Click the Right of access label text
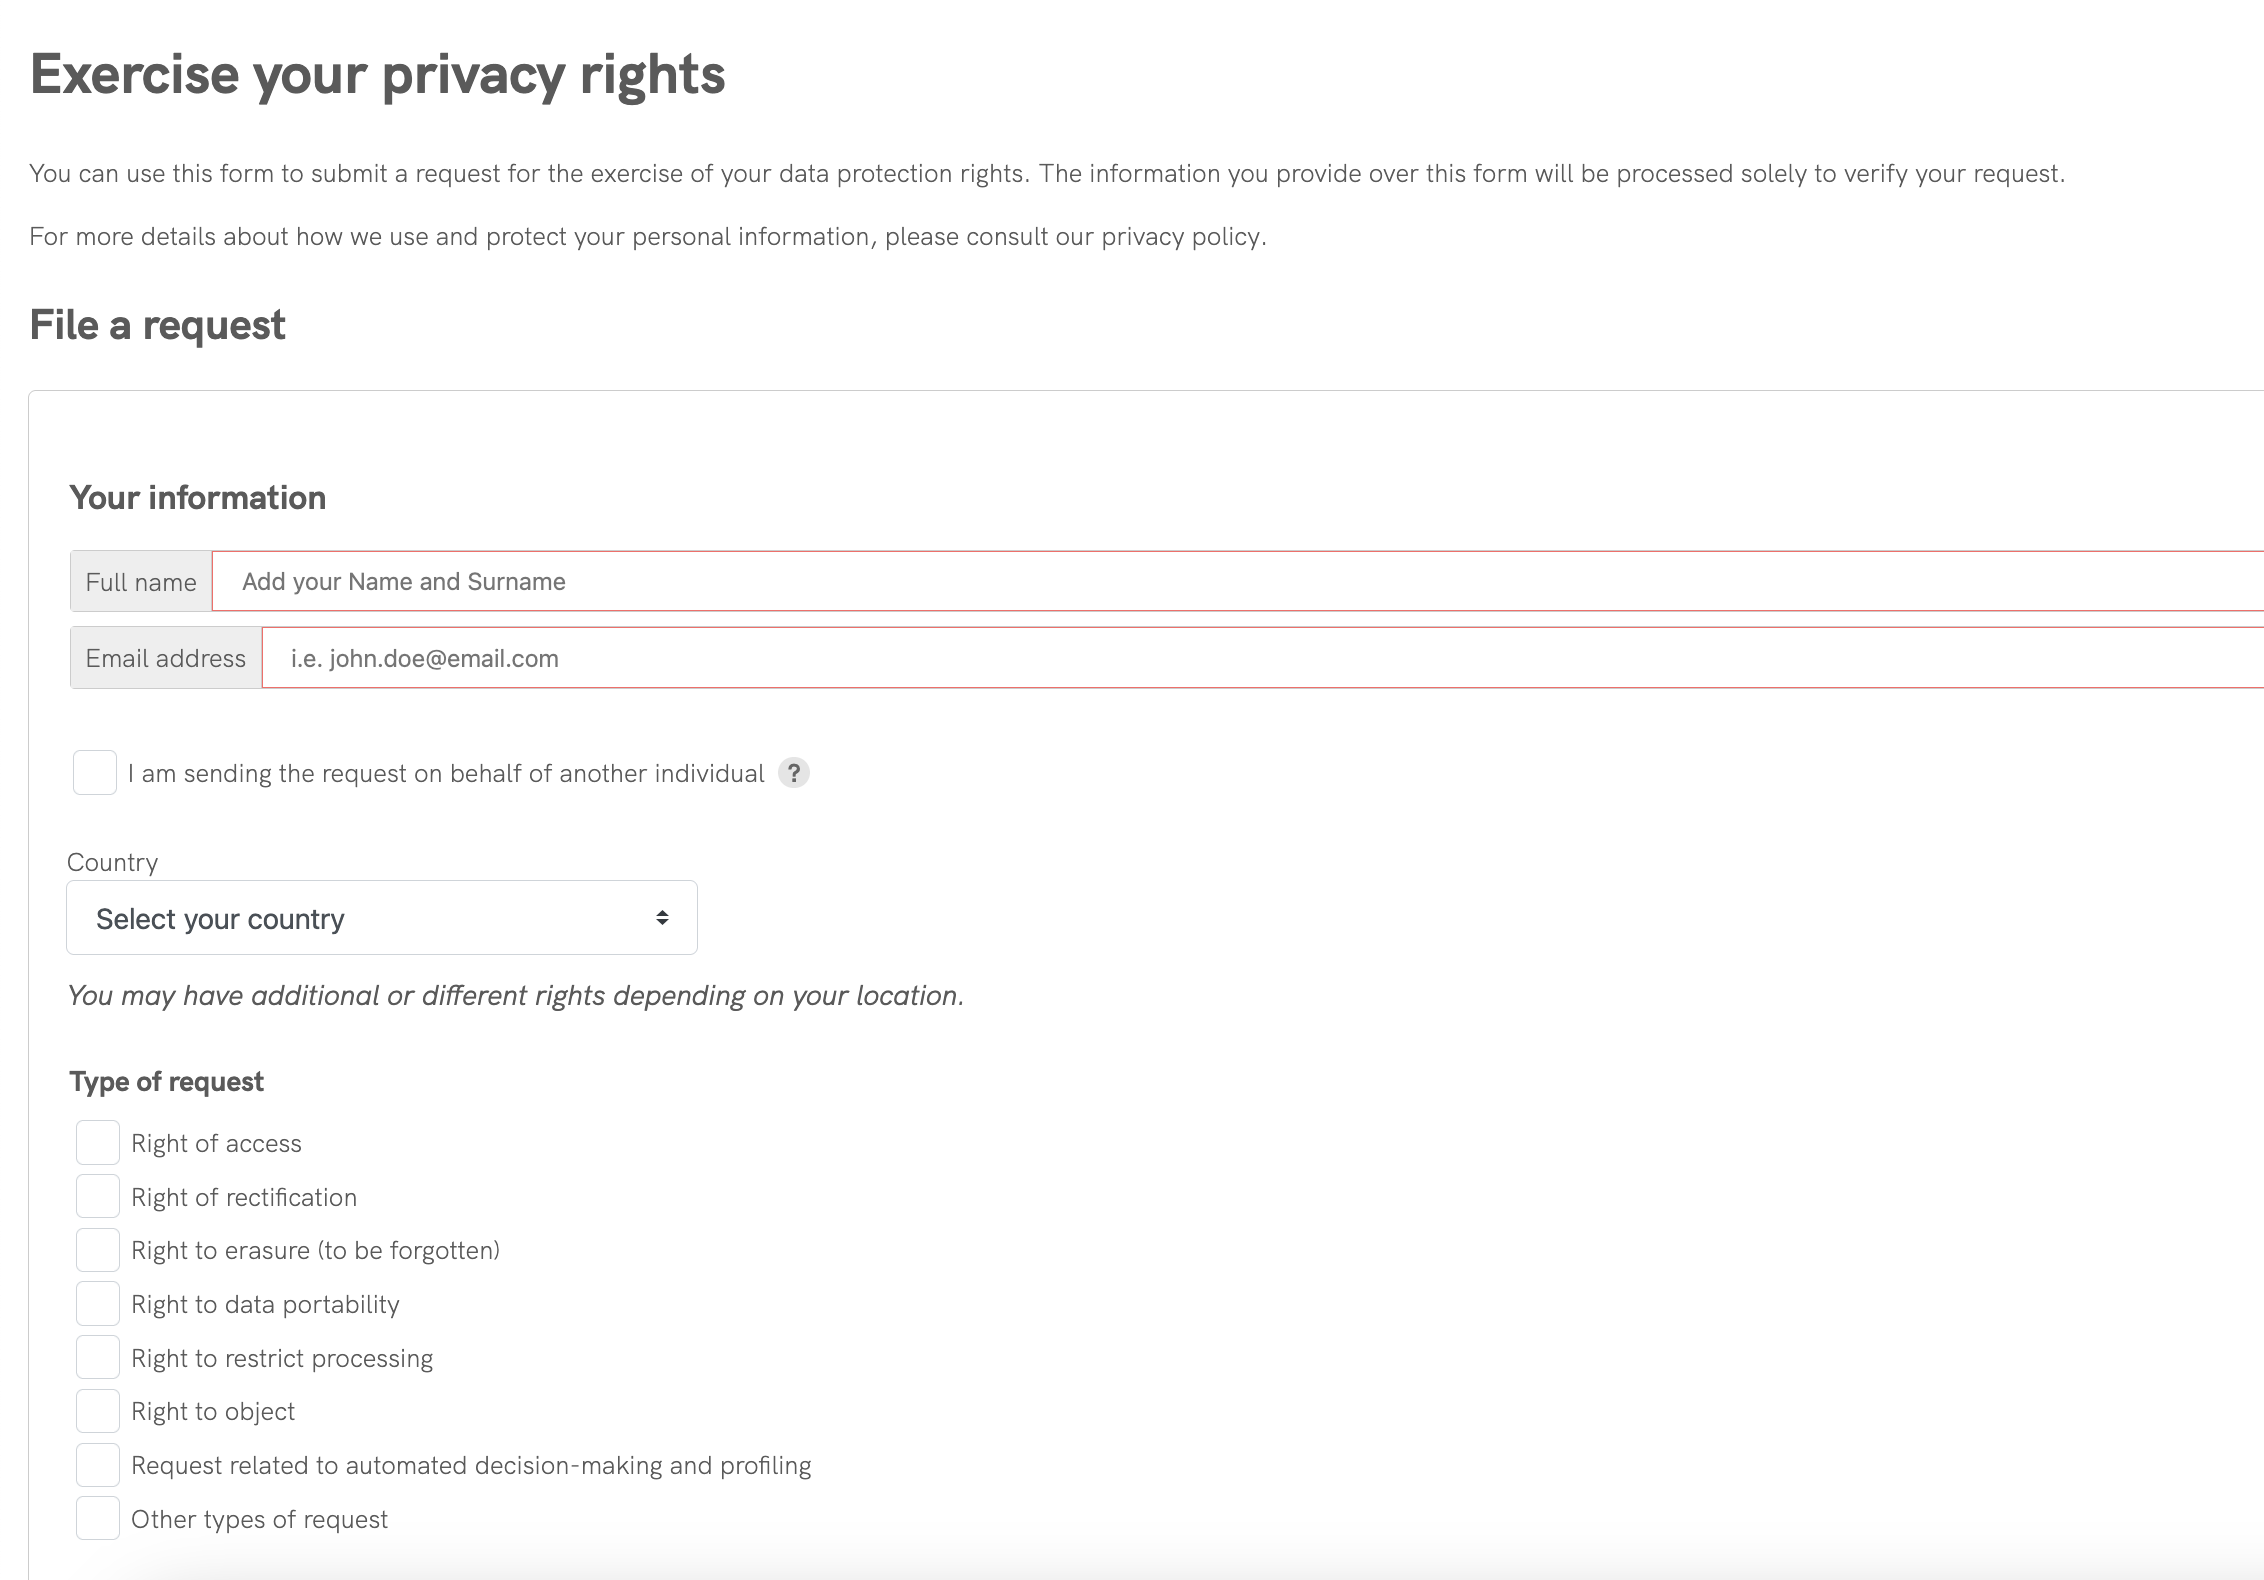The width and height of the screenshot is (2264, 1580). pyautogui.click(x=216, y=1144)
